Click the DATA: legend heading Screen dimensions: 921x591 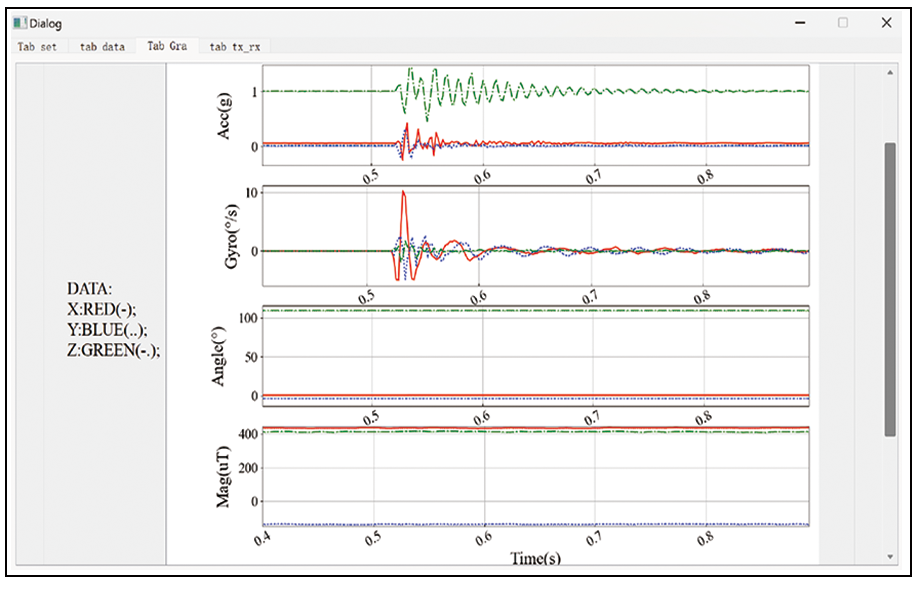click(x=89, y=289)
